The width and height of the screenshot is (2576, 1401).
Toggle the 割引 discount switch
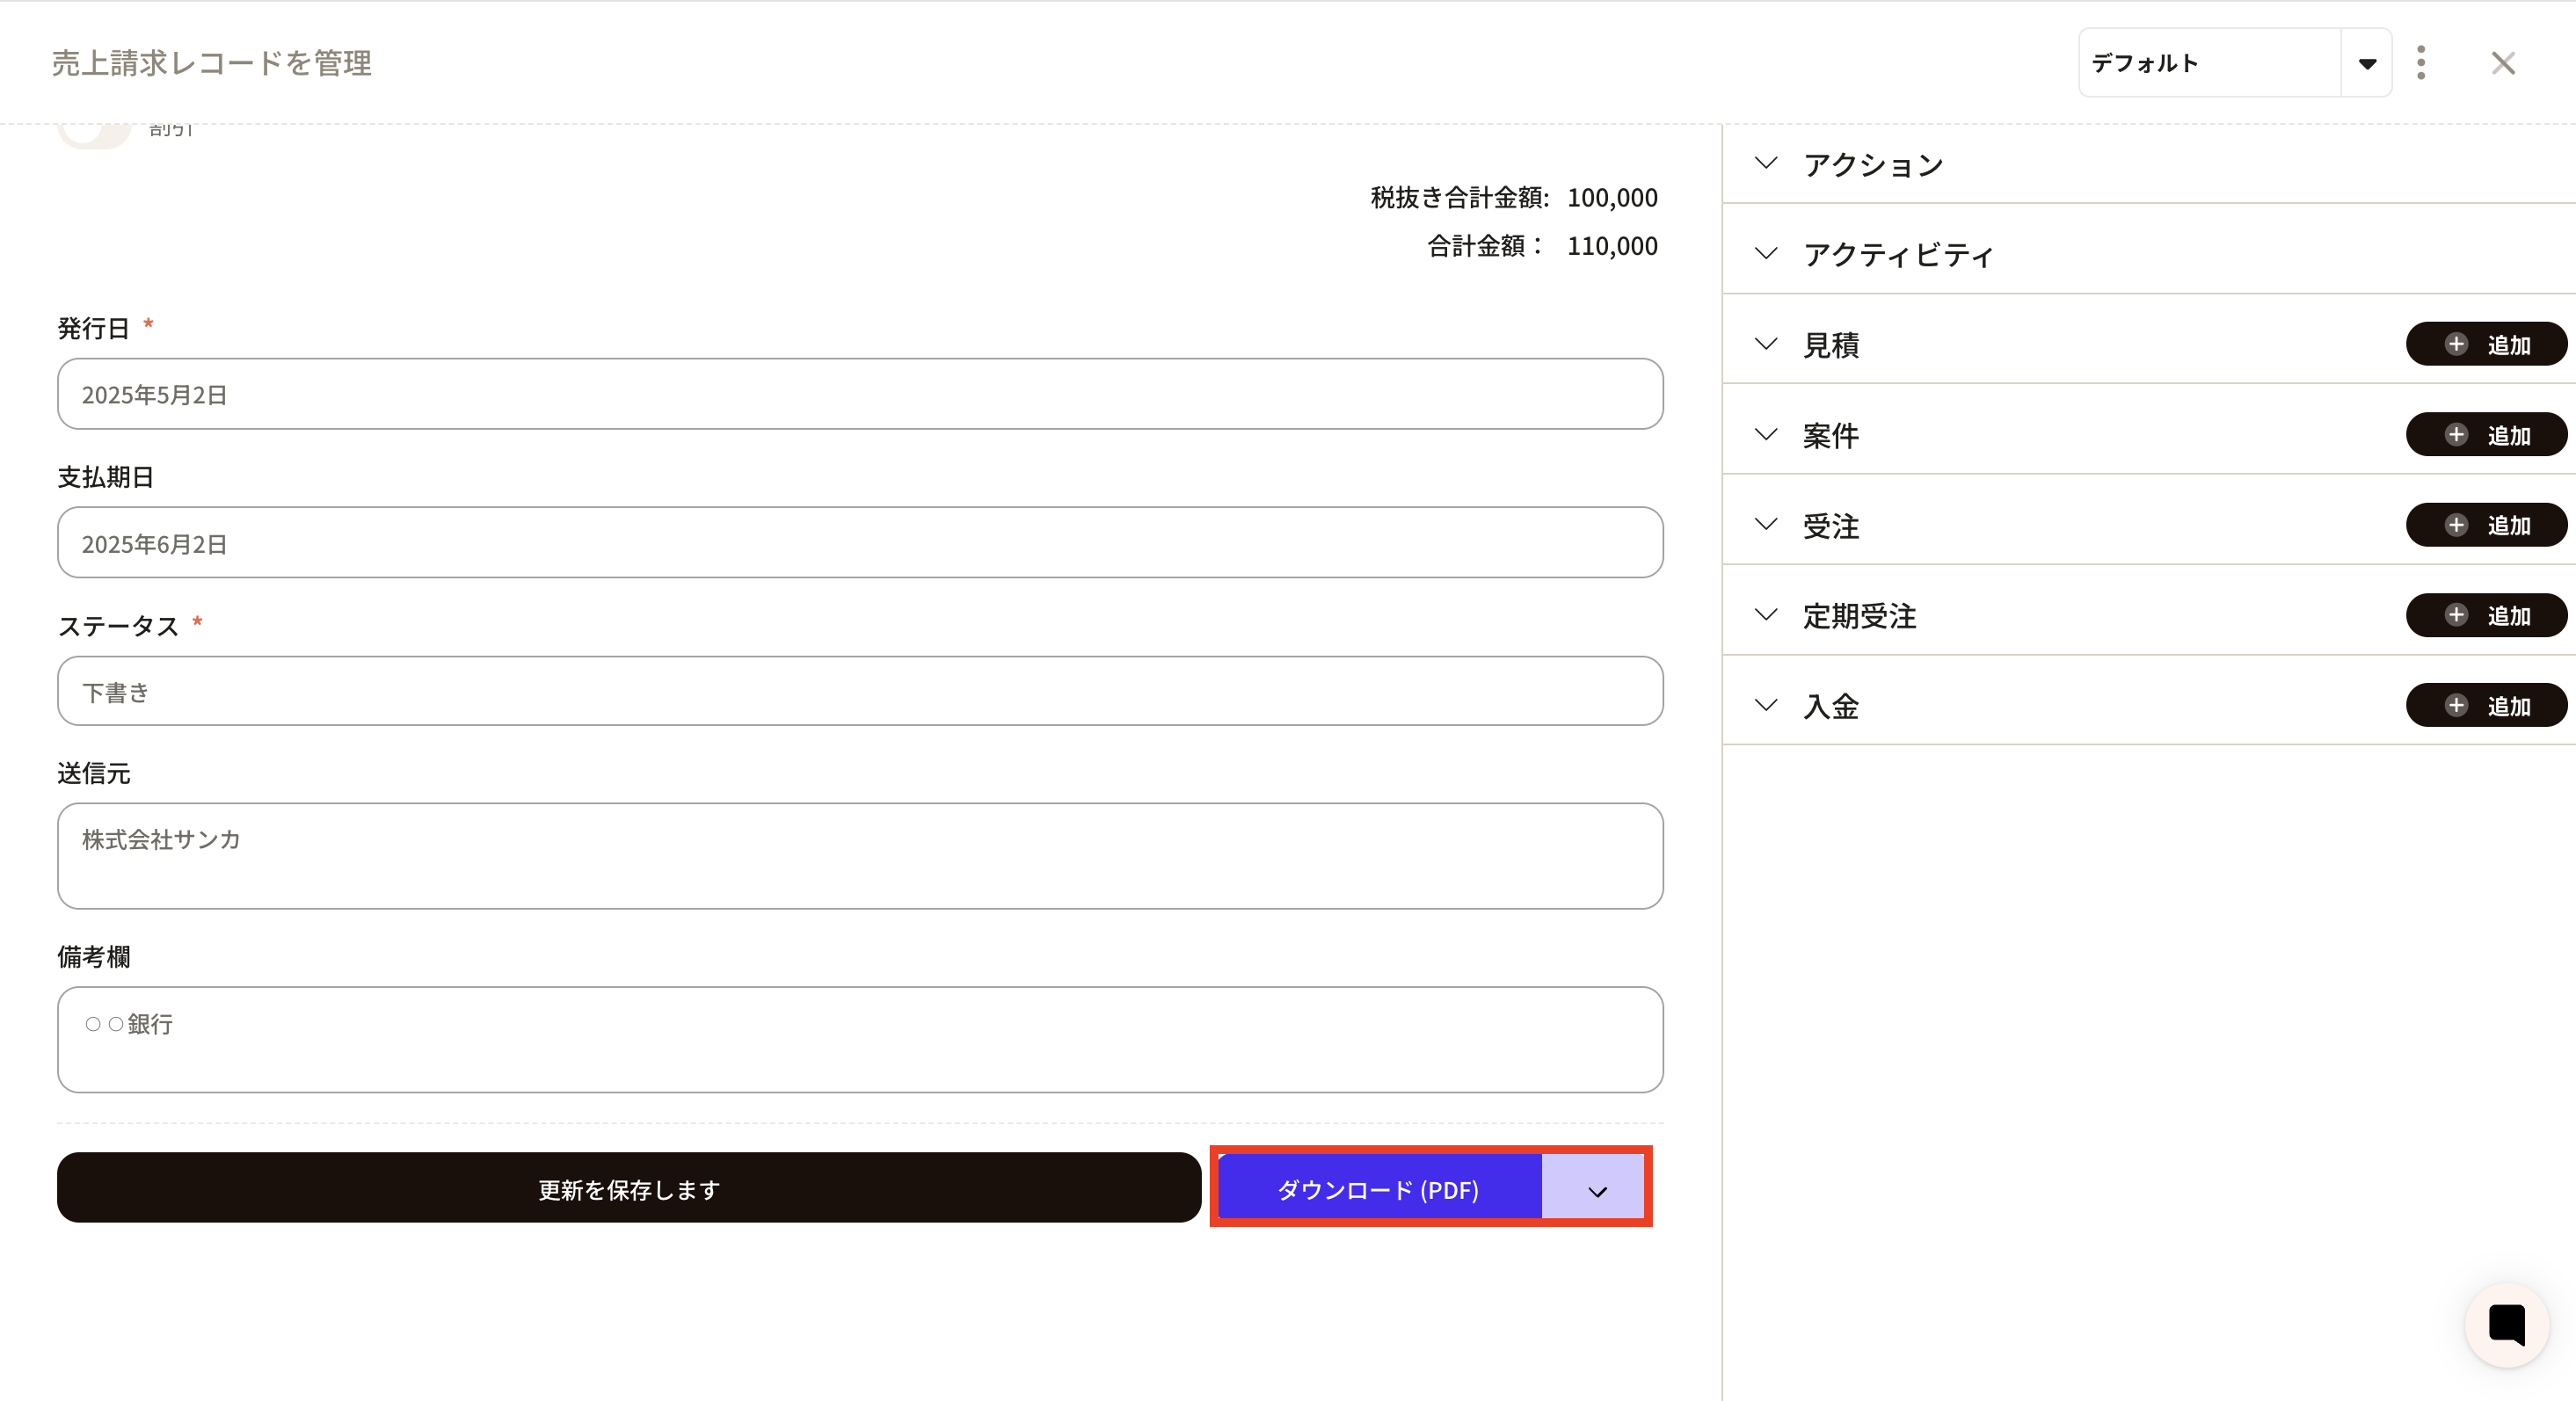[93, 132]
